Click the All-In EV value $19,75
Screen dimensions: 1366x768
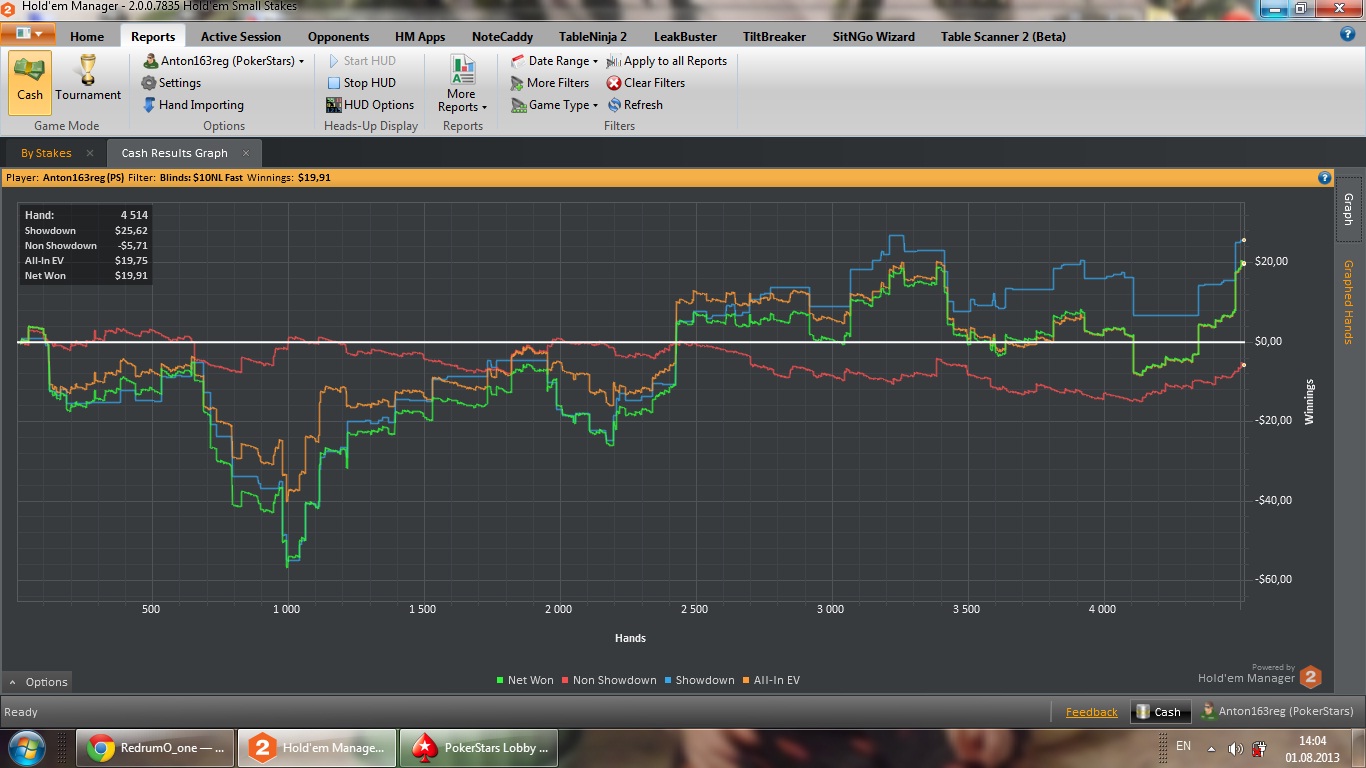131,261
